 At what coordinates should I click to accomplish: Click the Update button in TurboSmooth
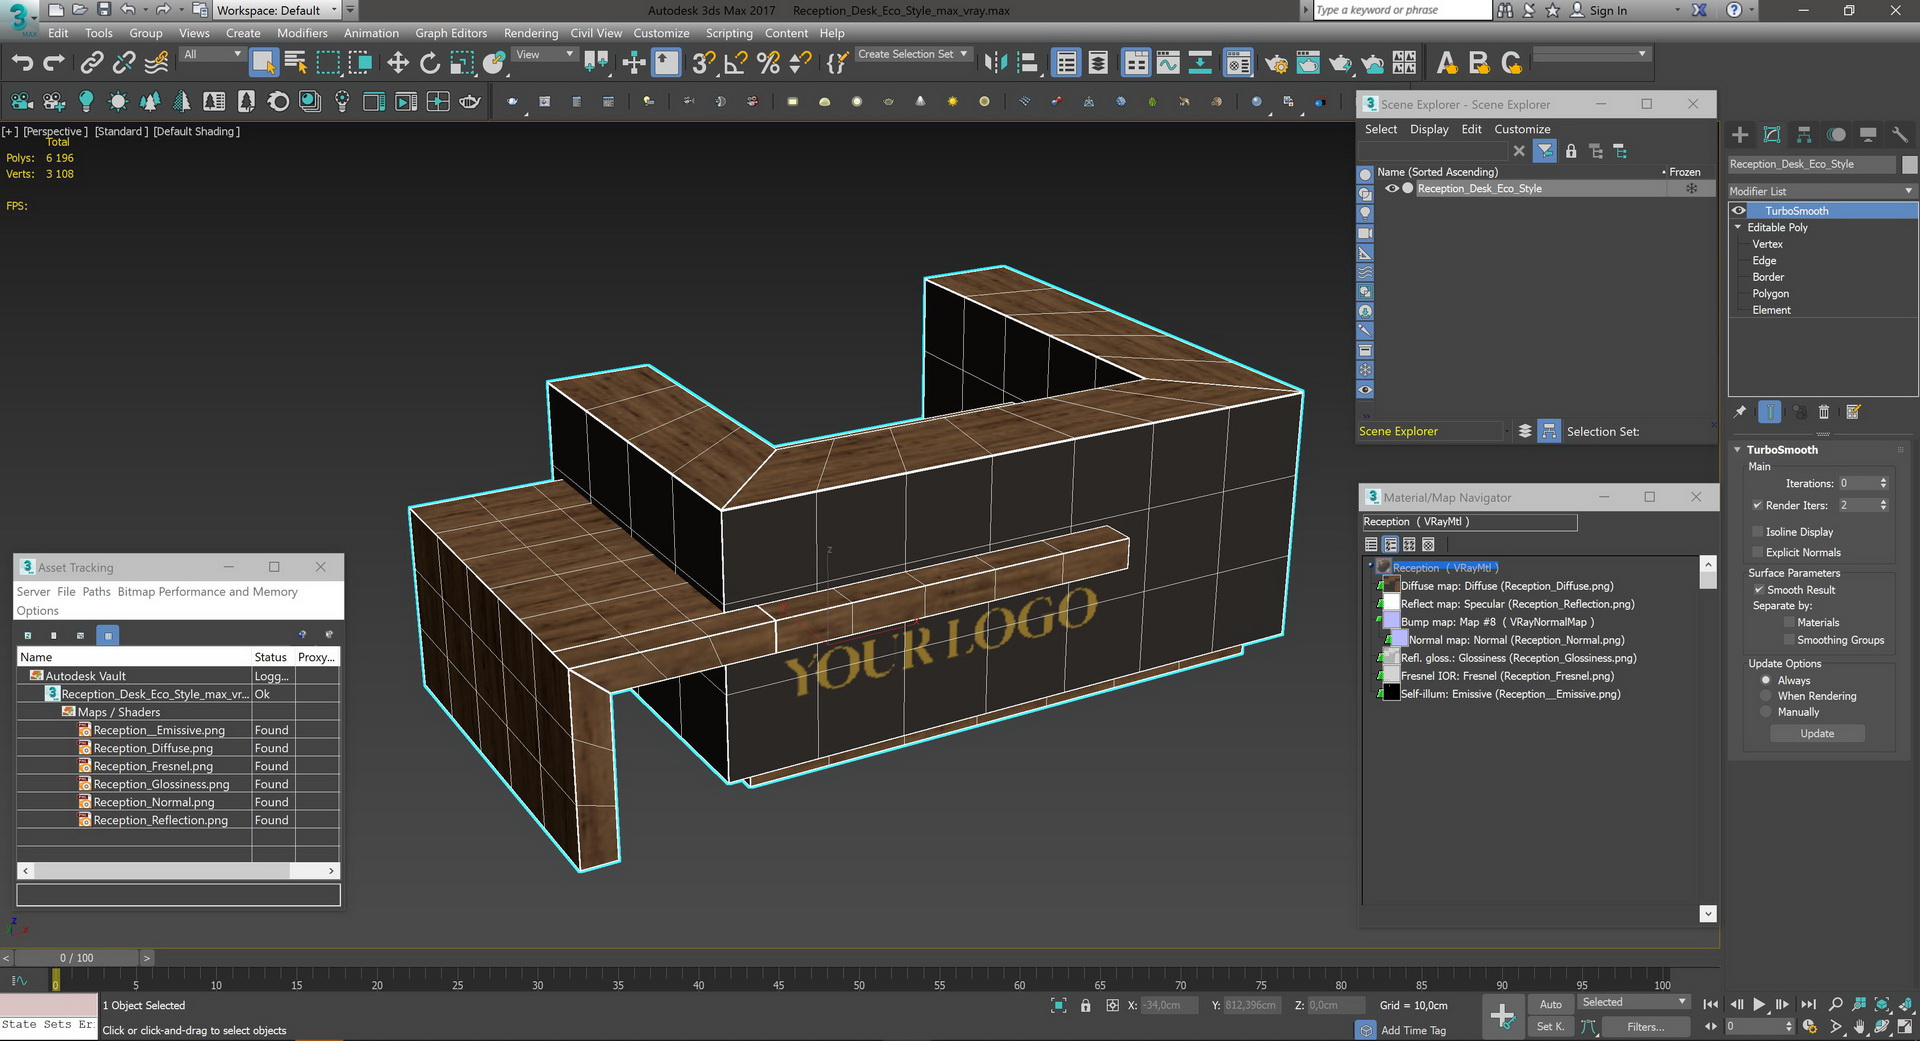(x=1817, y=733)
